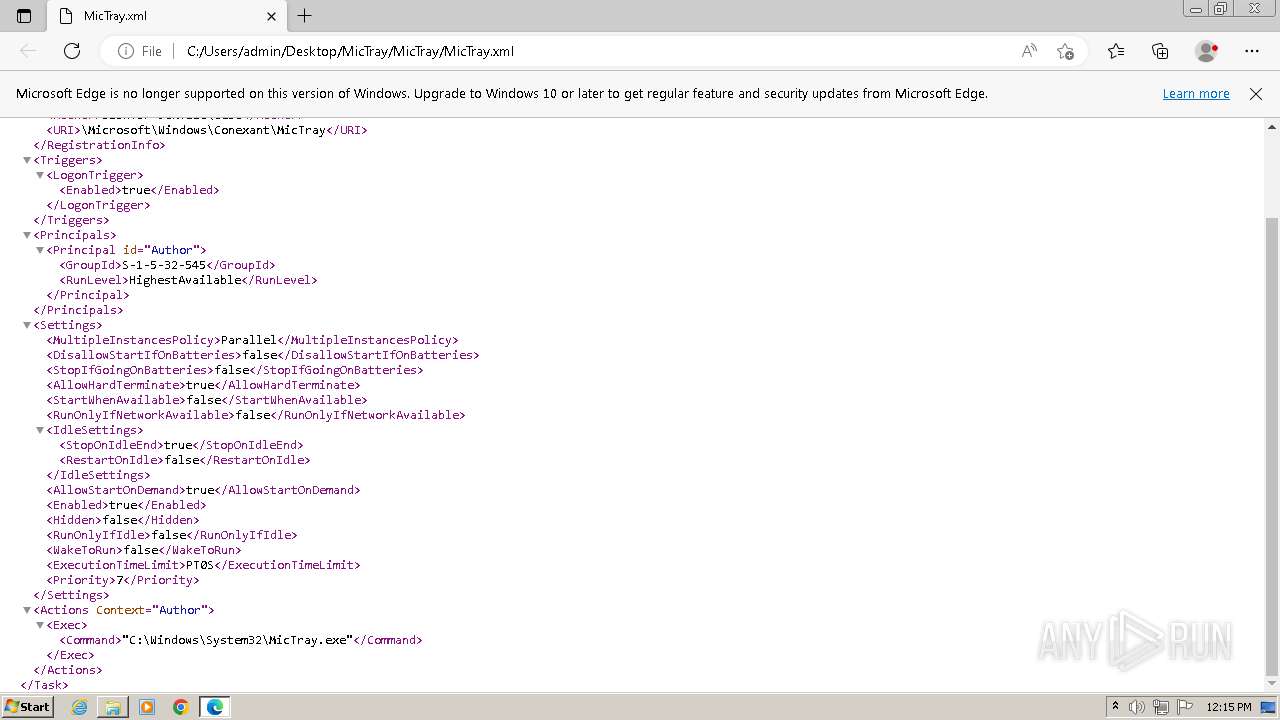The height and width of the screenshot is (720, 1280).
Task: Open File Explorer from taskbar
Action: [113, 707]
